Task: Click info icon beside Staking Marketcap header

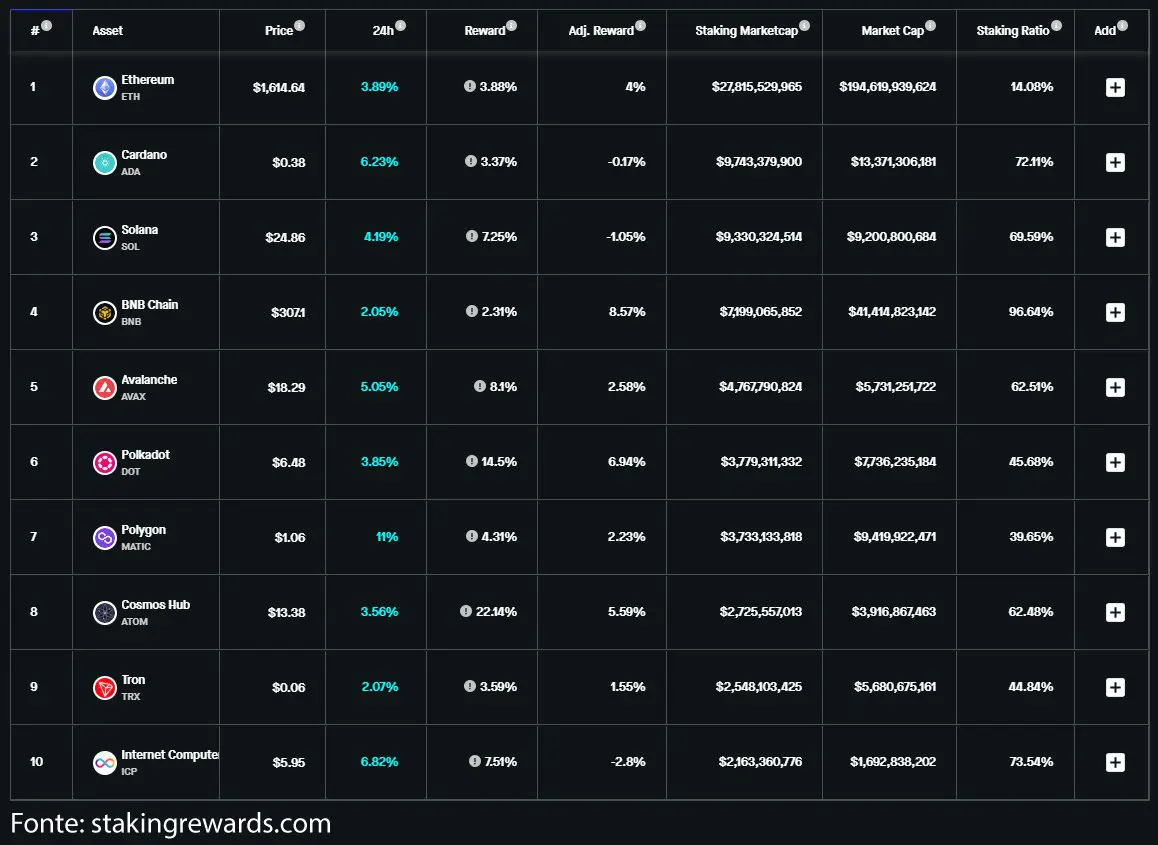Action: tap(804, 26)
